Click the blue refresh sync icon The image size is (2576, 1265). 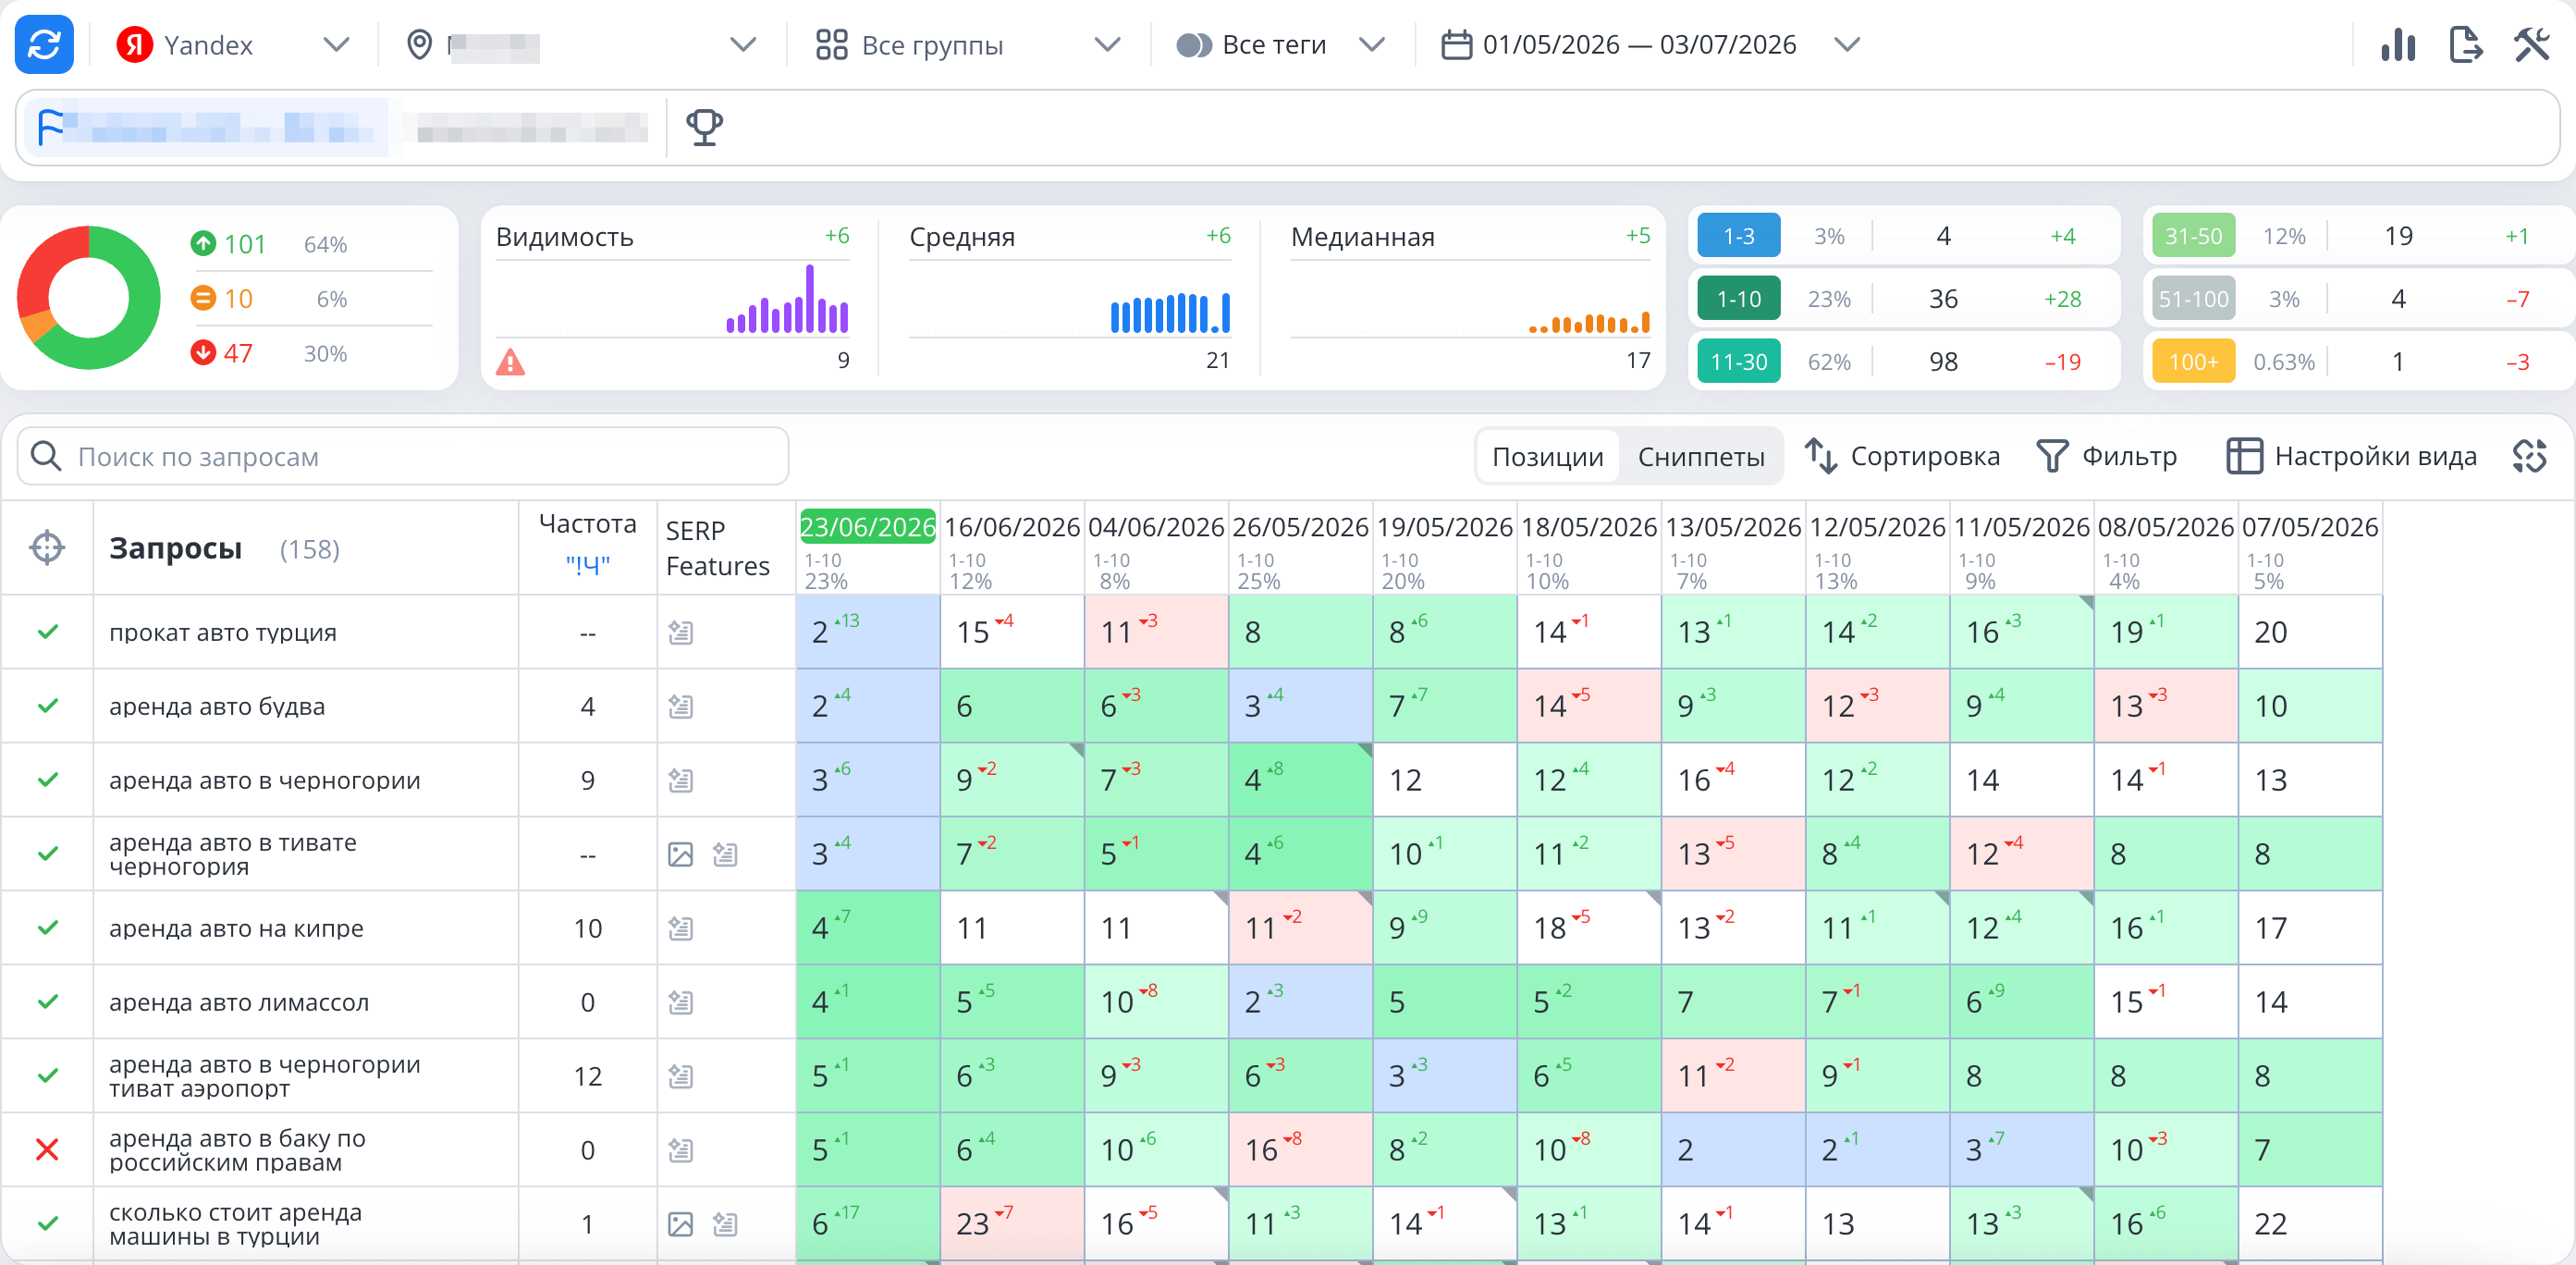(x=44, y=45)
